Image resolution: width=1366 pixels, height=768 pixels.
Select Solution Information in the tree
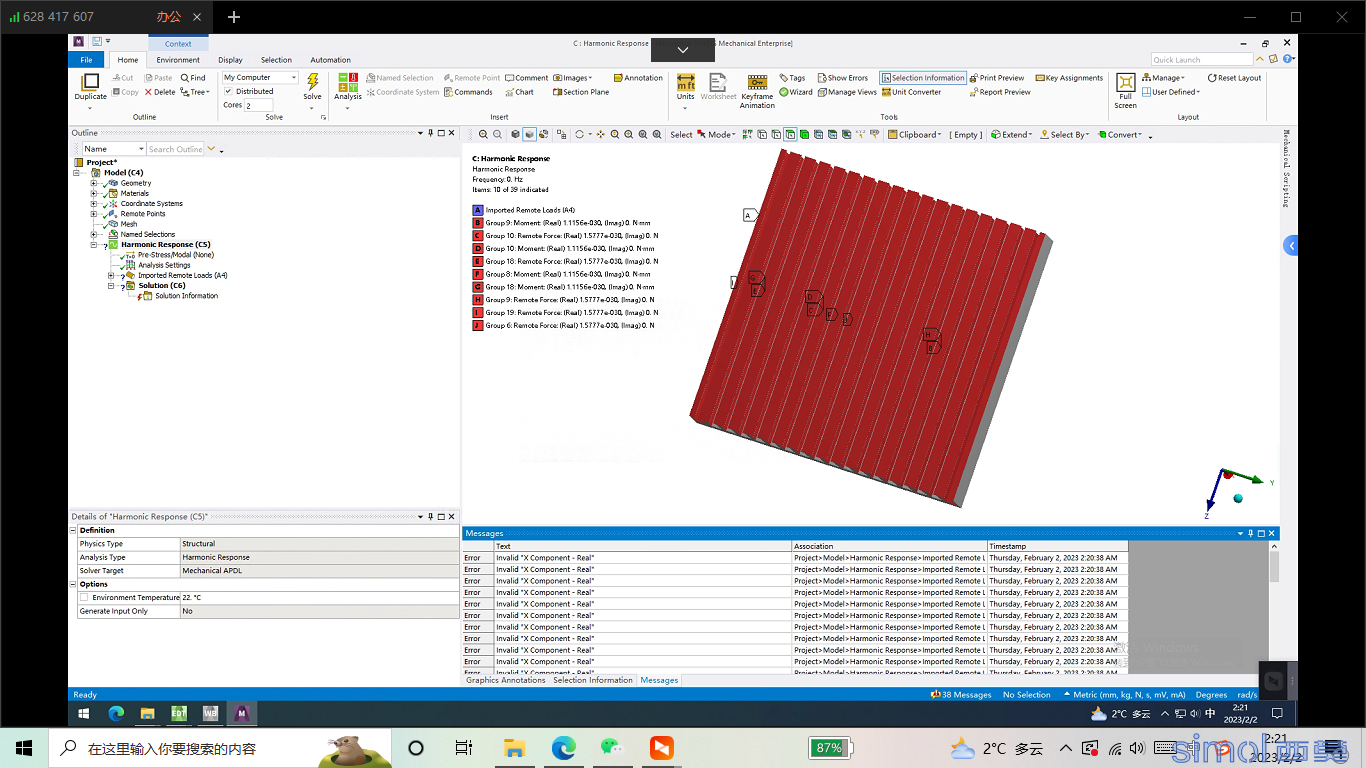[x=186, y=296]
